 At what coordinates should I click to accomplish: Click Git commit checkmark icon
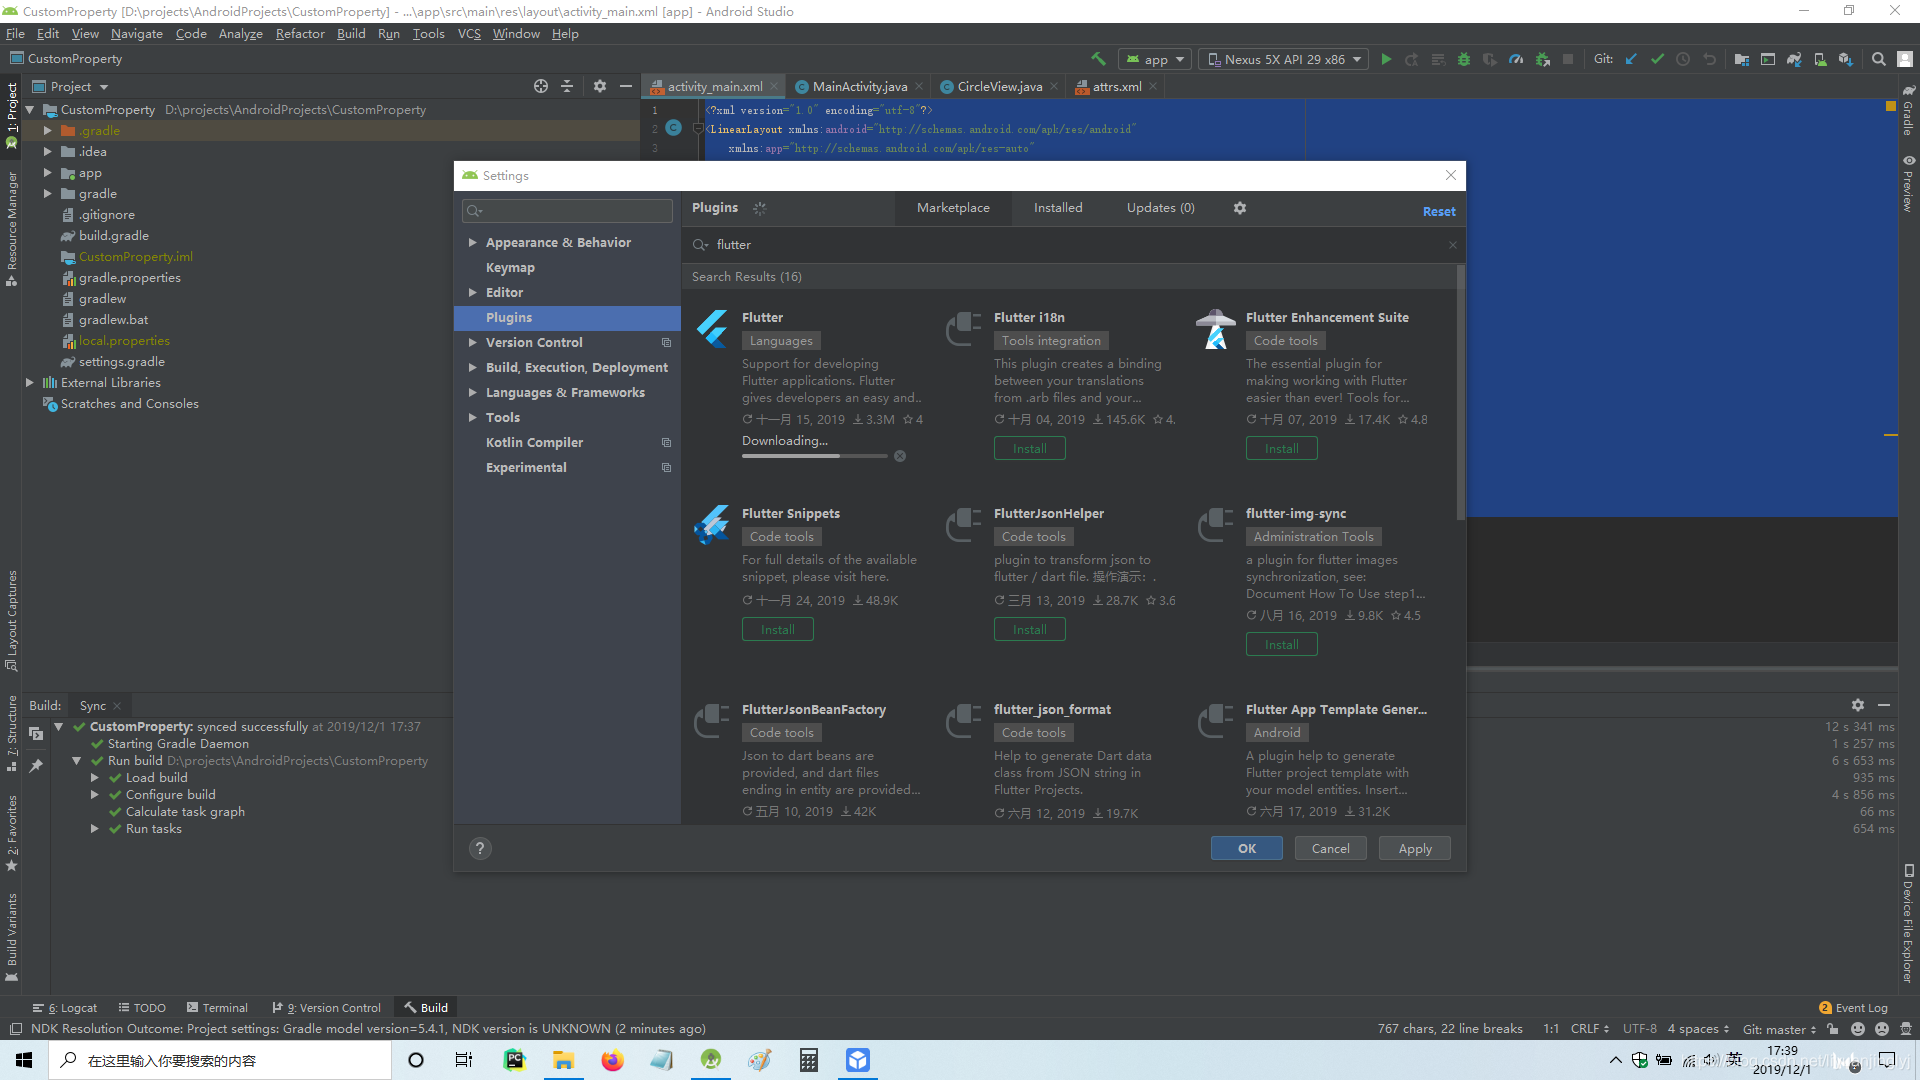click(1657, 59)
